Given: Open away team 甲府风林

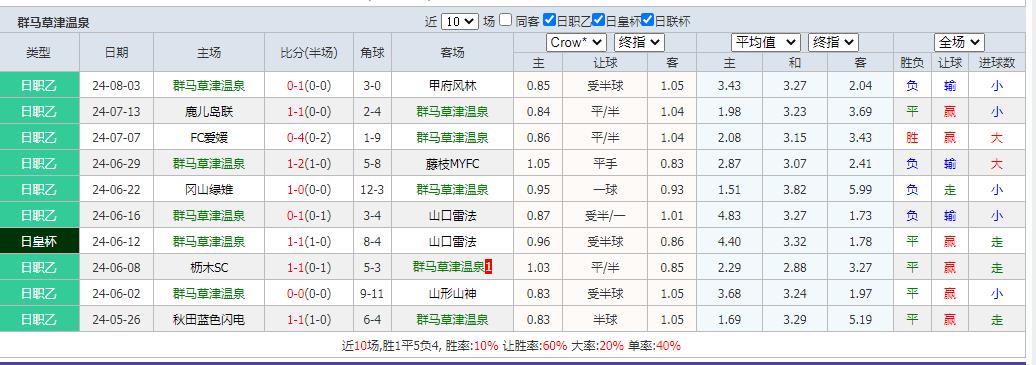Looking at the screenshot, I should coord(453,85).
